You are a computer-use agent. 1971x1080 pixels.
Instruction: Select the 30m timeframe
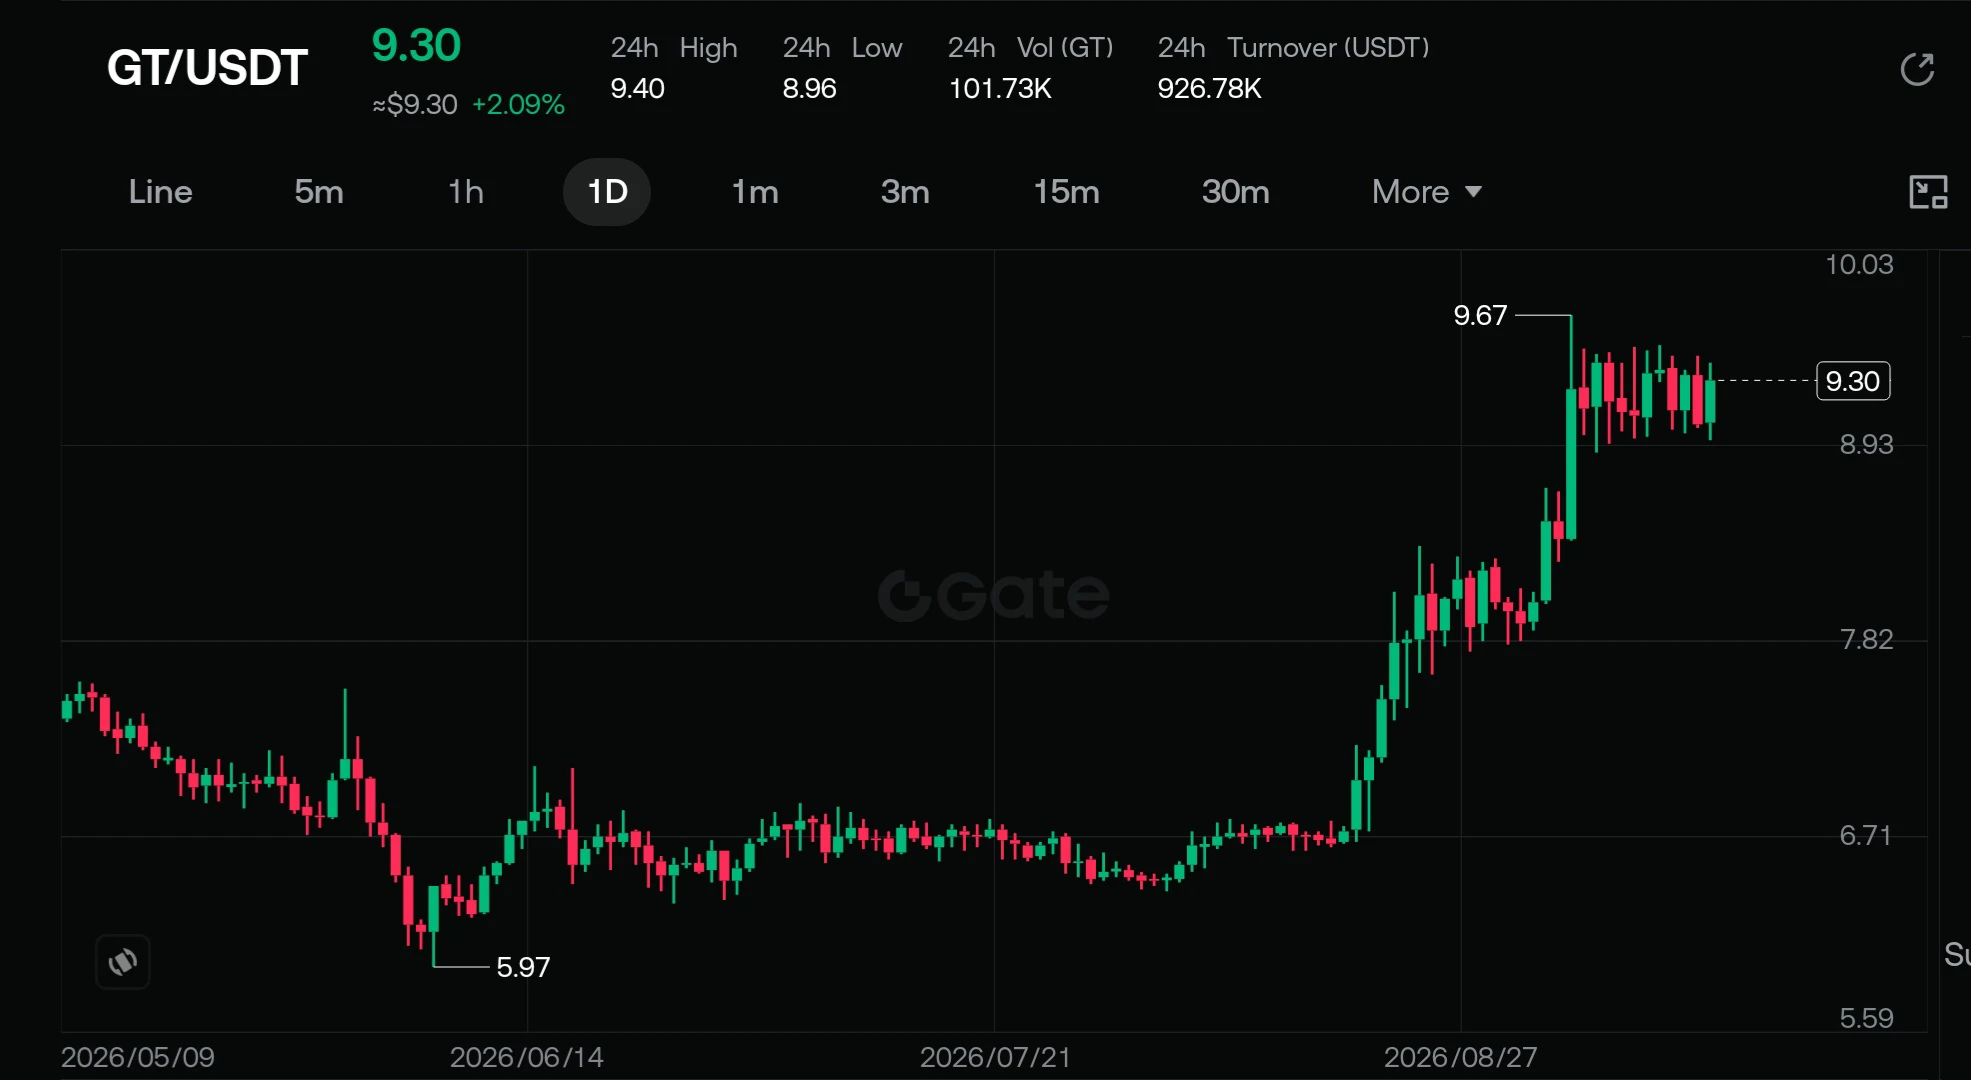tap(1236, 191)
